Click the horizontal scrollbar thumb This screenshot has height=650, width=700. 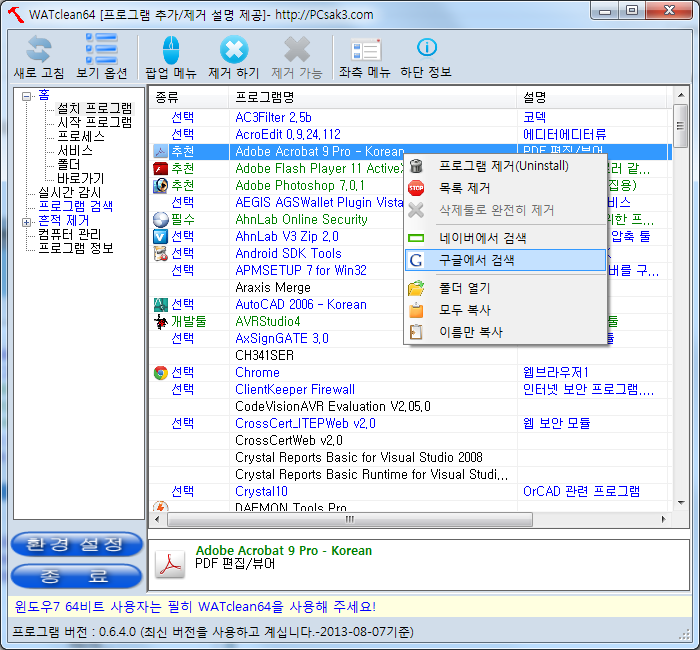(x=350, y=519)
